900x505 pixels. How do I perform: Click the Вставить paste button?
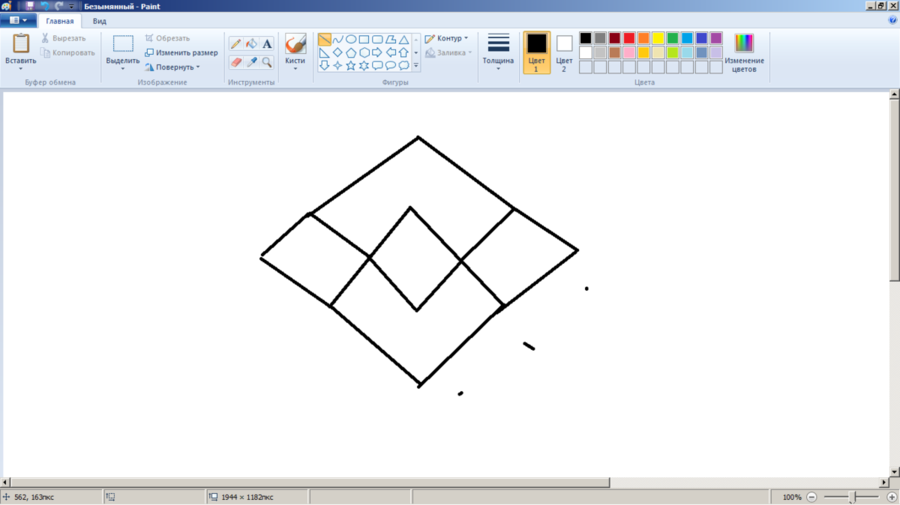point(21,48)
